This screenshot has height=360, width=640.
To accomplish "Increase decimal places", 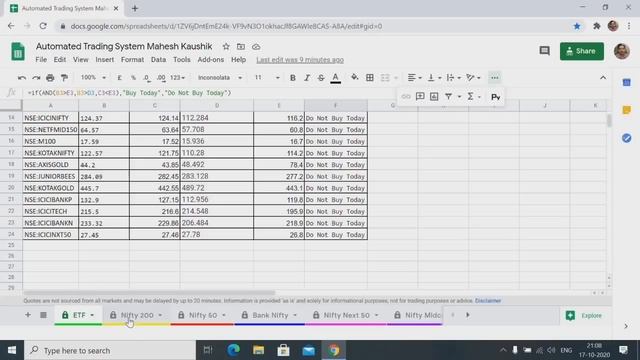I will coord(161,78).
